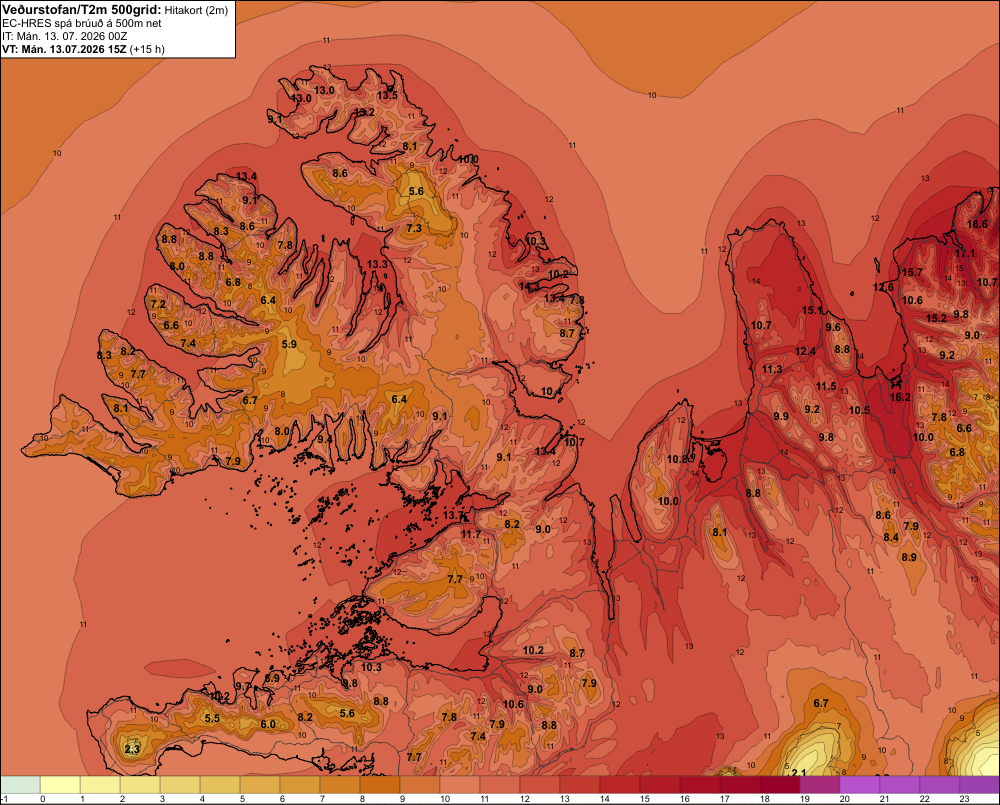Click the 5.9 highland temperature label

[289, 344]
